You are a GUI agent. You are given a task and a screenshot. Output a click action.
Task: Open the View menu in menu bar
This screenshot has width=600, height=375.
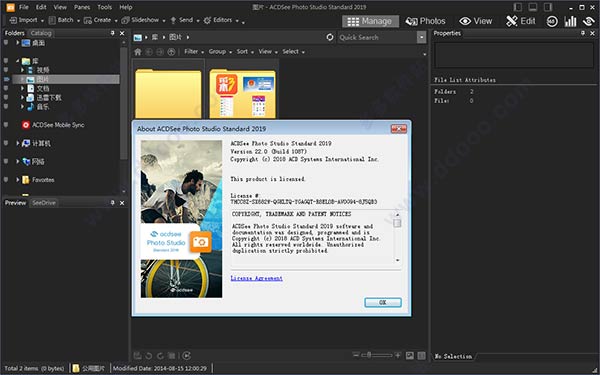pos(60,7)
